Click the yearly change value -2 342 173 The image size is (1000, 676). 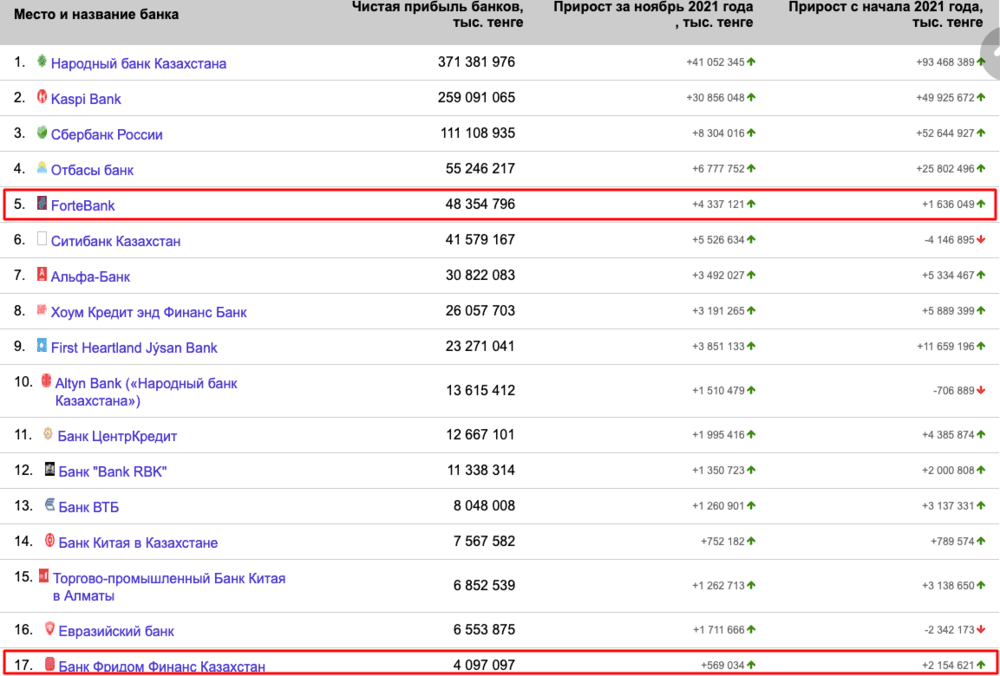[949, 630]
